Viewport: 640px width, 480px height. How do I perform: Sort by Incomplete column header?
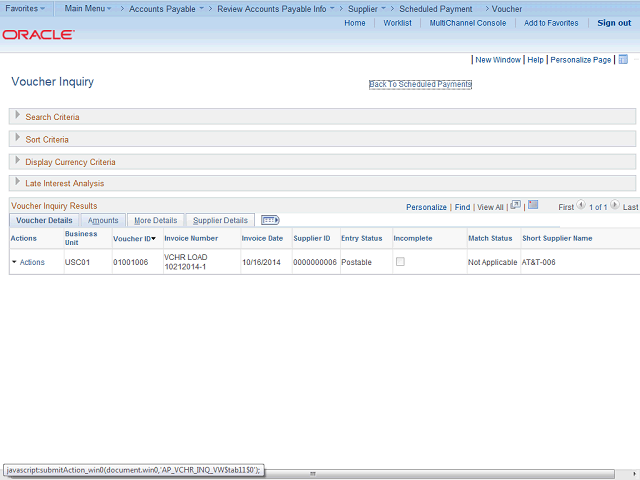point(413,238)
